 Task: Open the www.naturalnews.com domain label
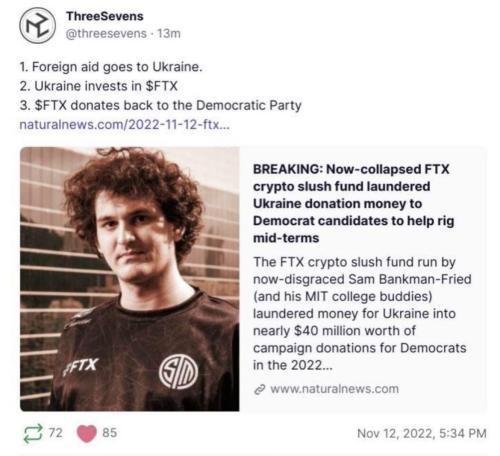tap(334, 389)
